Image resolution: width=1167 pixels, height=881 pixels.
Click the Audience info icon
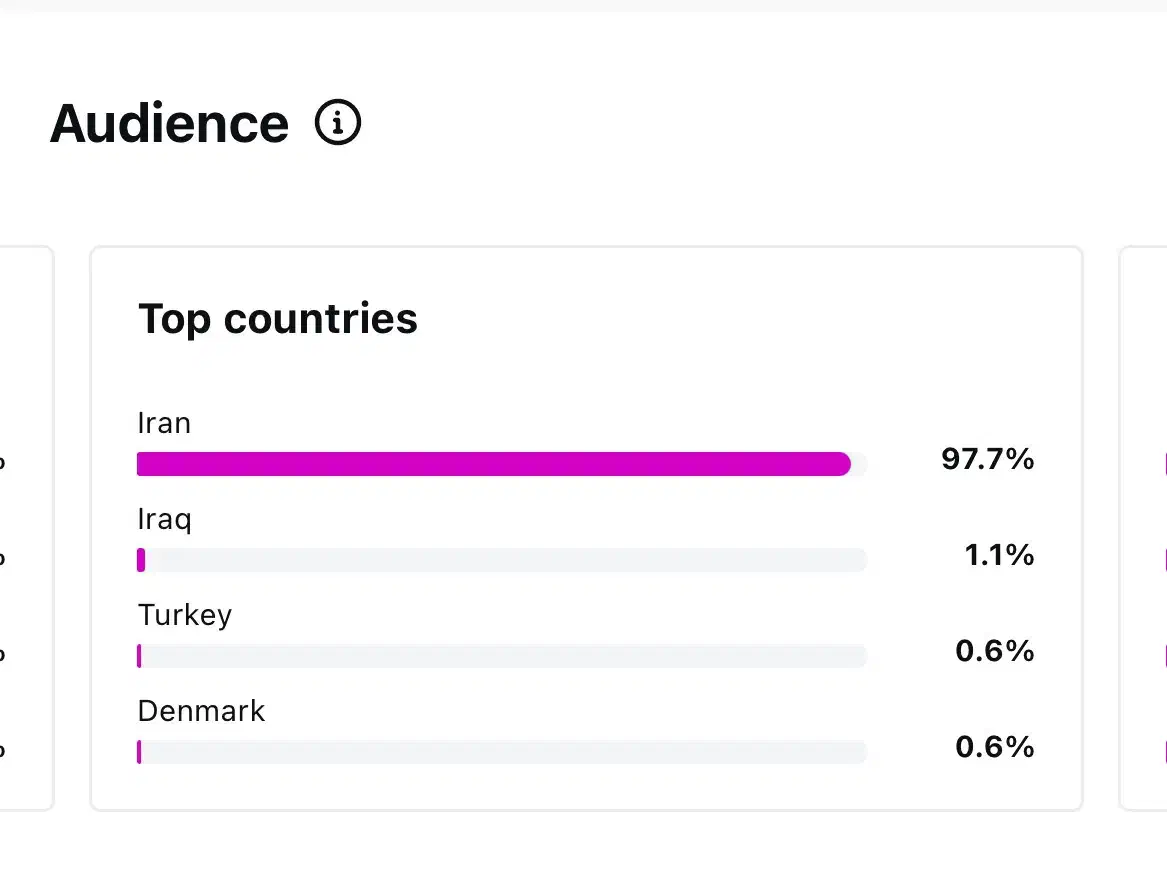coord(338,123)
